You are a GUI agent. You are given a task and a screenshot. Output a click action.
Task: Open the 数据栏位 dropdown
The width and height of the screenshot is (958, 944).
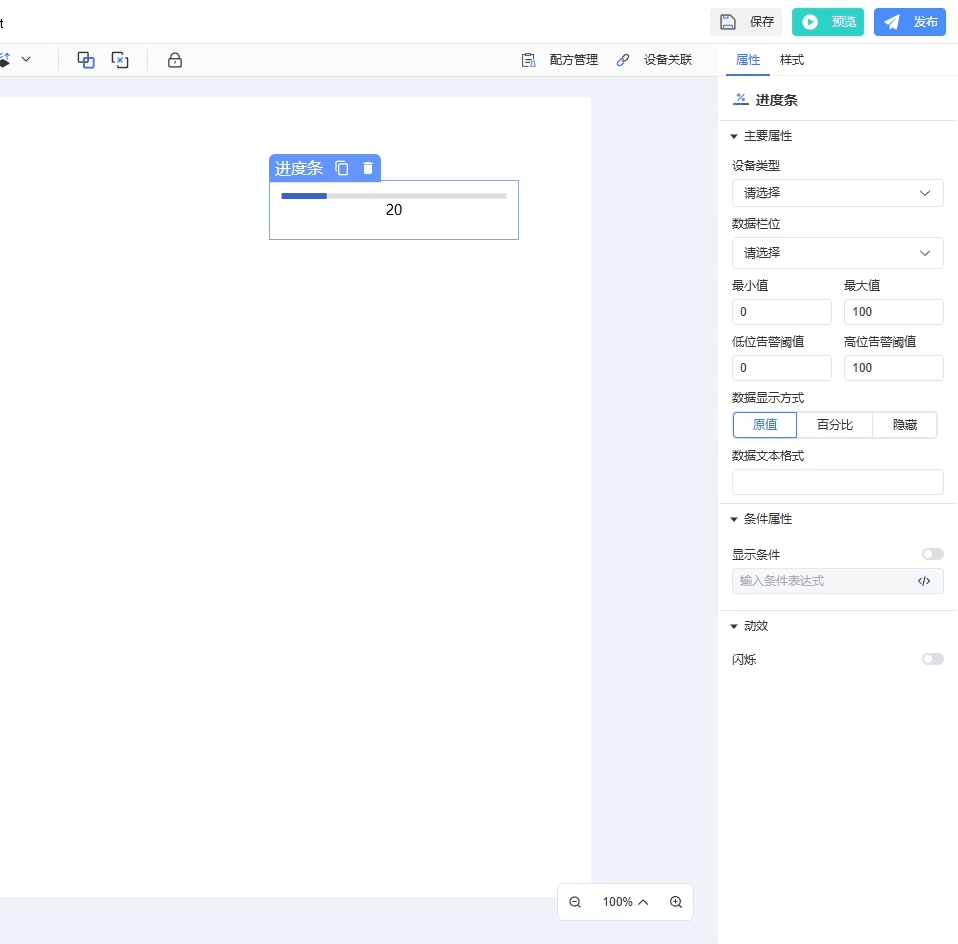click(x=837, y=253)
